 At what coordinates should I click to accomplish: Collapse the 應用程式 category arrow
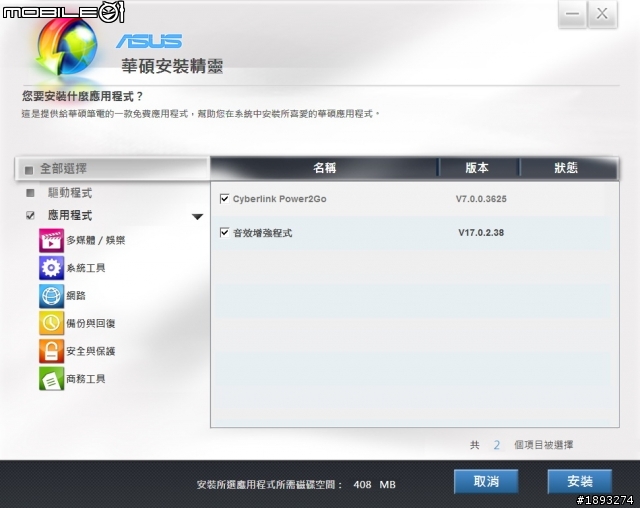click(198, 217)
